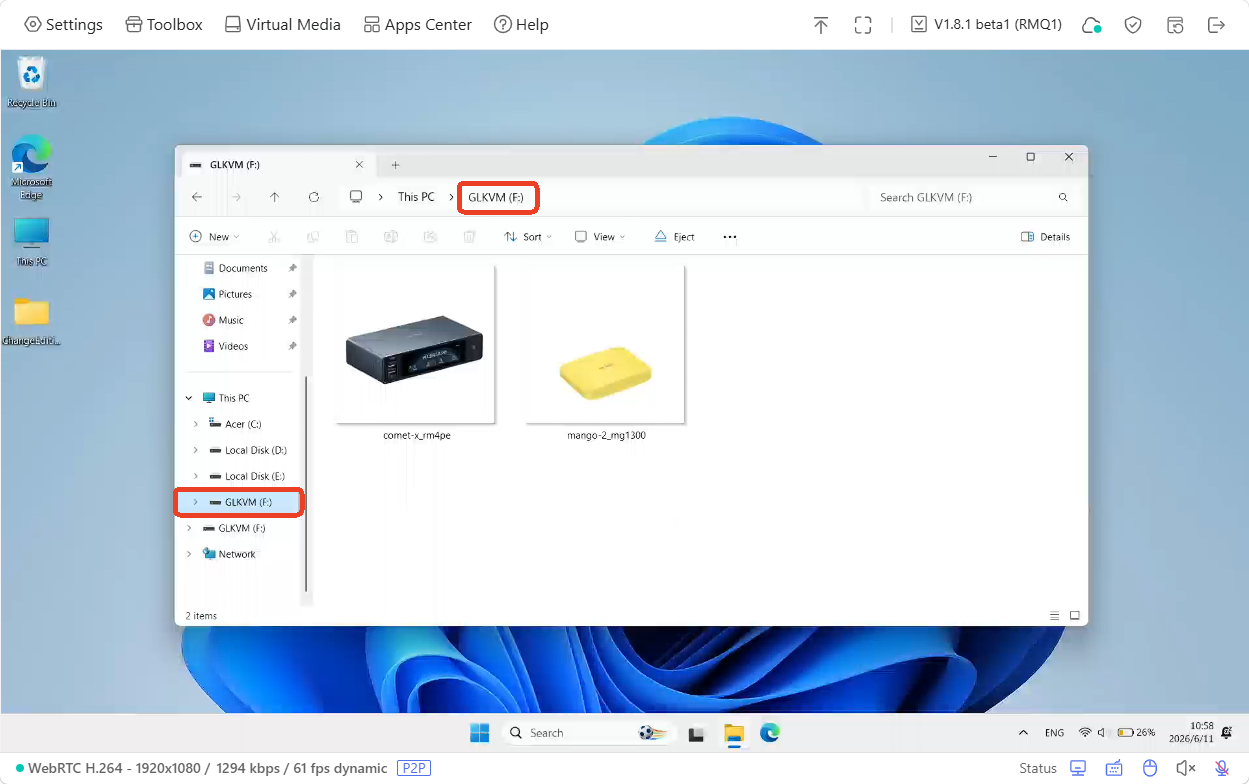Click This PC in the address breadcrumb

point(416,197)
